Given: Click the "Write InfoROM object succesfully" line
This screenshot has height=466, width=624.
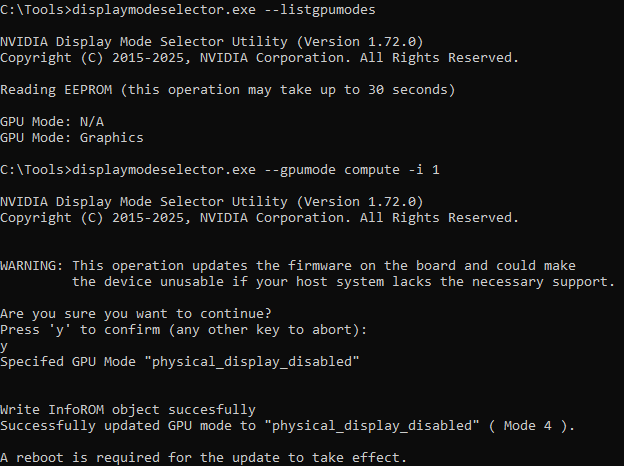Looking at the screenshot, I should click(x=128, y=410).
